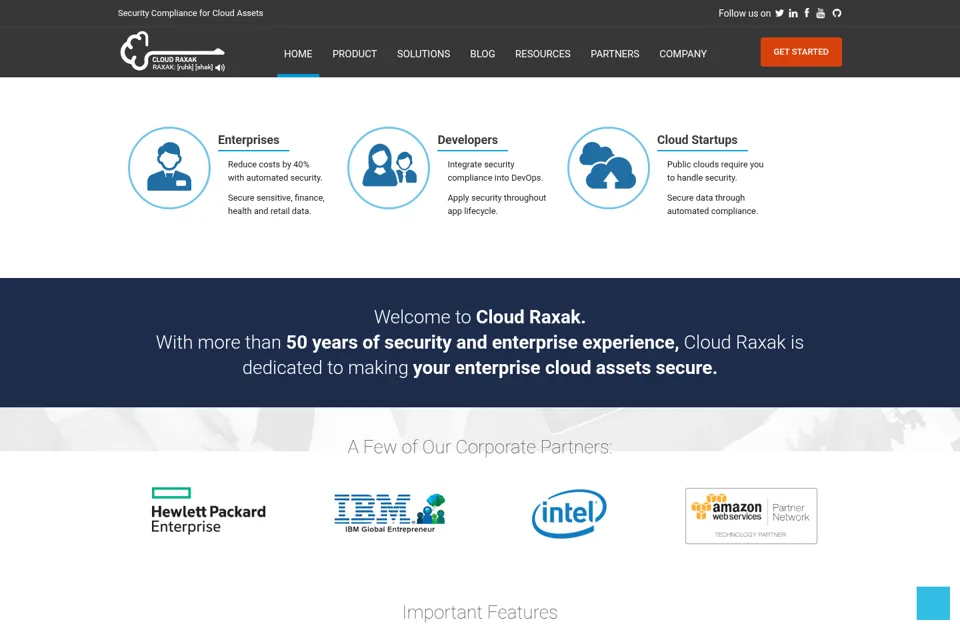This screenshot has width=960, height=640.
Task: Click 'A Few of Our Corporate Partners' heading
Action: 479,447
